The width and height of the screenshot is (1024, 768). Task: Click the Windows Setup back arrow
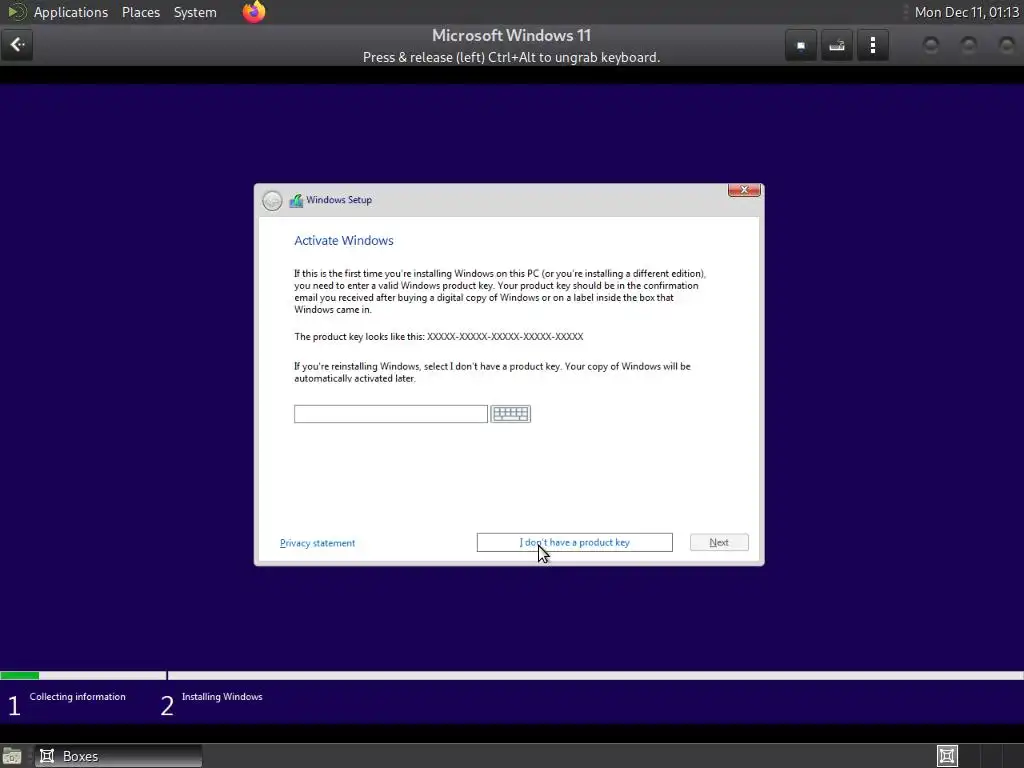coord(272,200)
